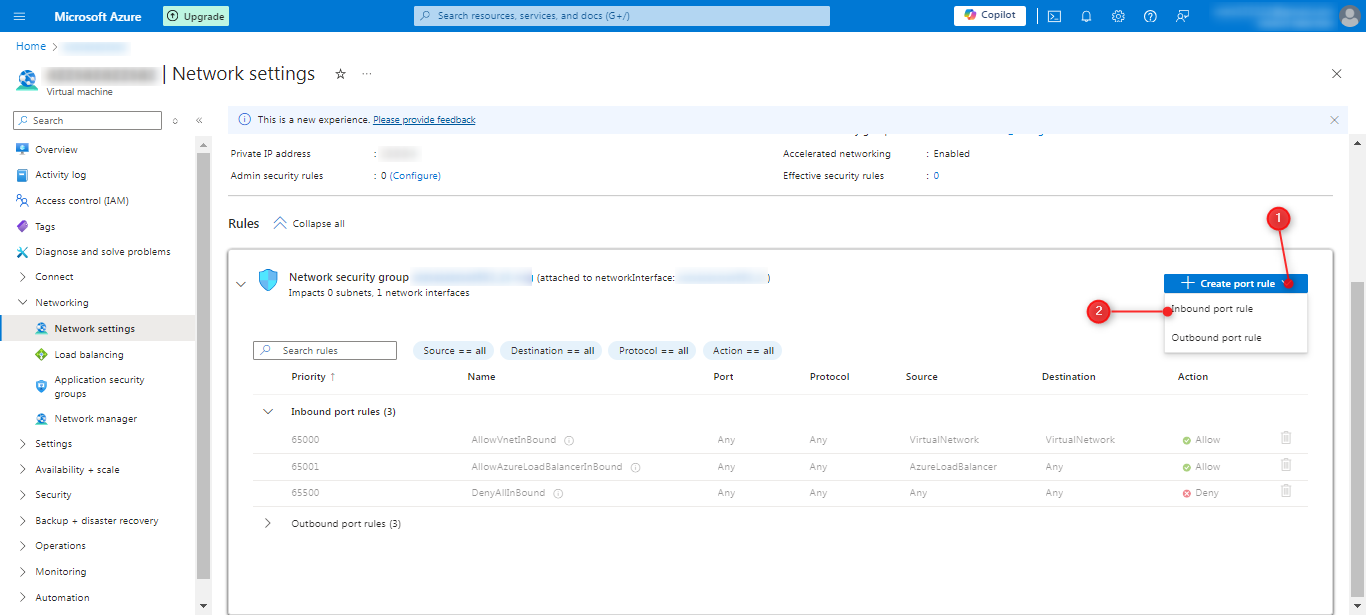Open the notifications bell icon
This screenshot has width=1366, height=615.
1086,16
